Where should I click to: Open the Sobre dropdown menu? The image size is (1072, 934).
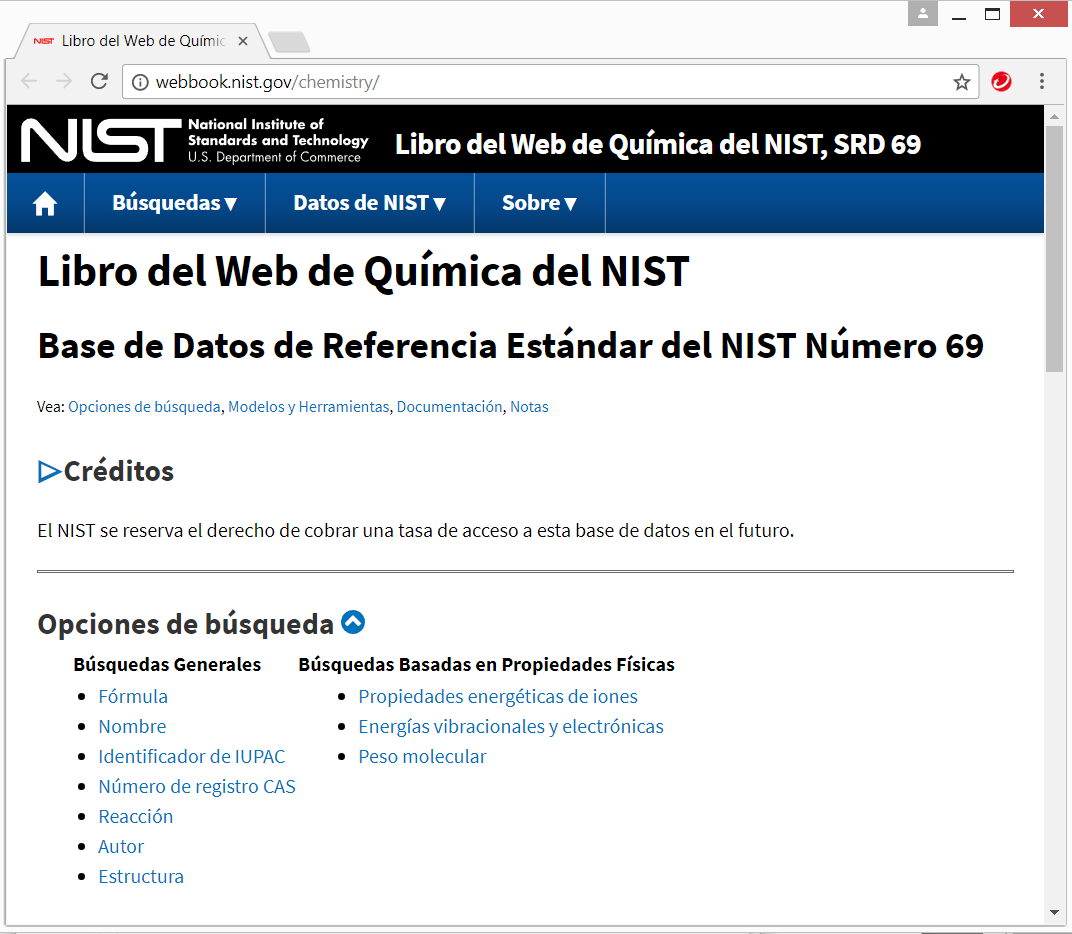pyautogui.click(x=539, y=203)
